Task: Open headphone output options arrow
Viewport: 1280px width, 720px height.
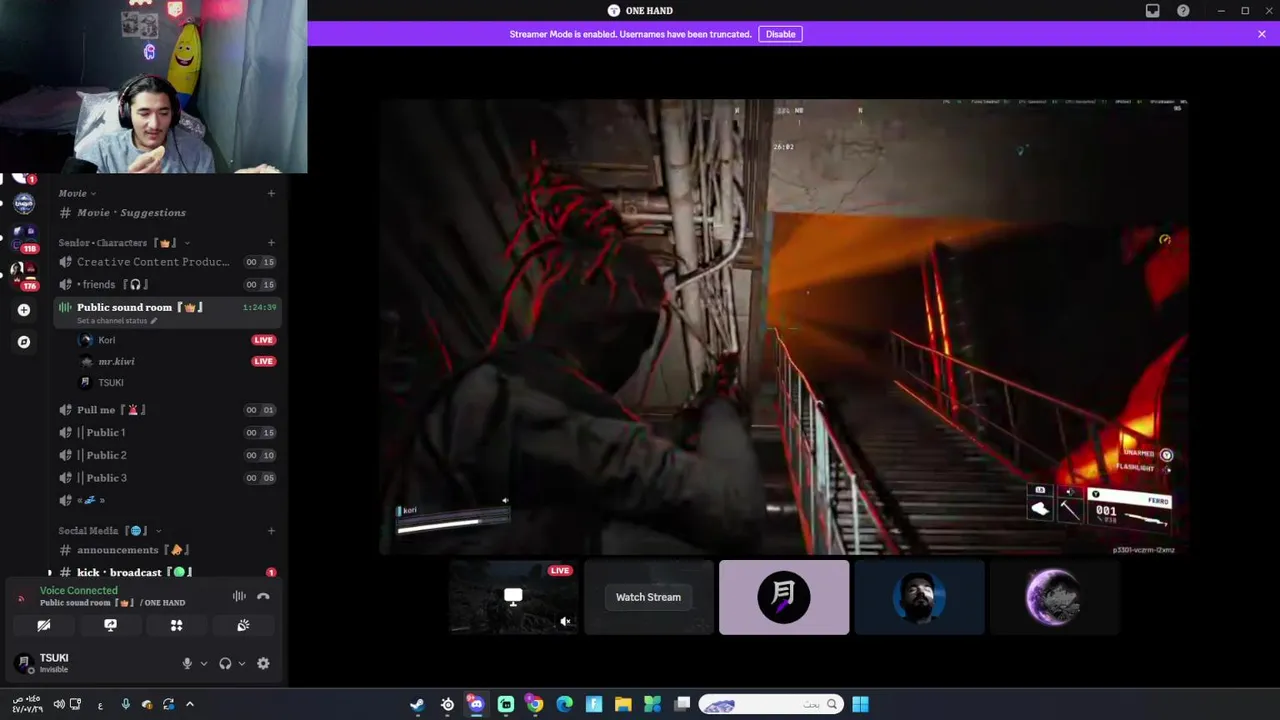Action: [242, 663]
